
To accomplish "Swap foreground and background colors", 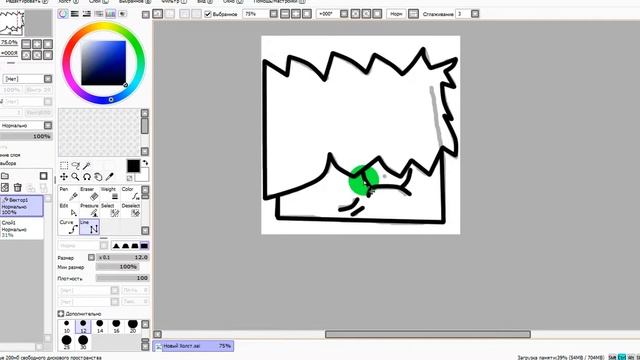I will coord(145,162).
